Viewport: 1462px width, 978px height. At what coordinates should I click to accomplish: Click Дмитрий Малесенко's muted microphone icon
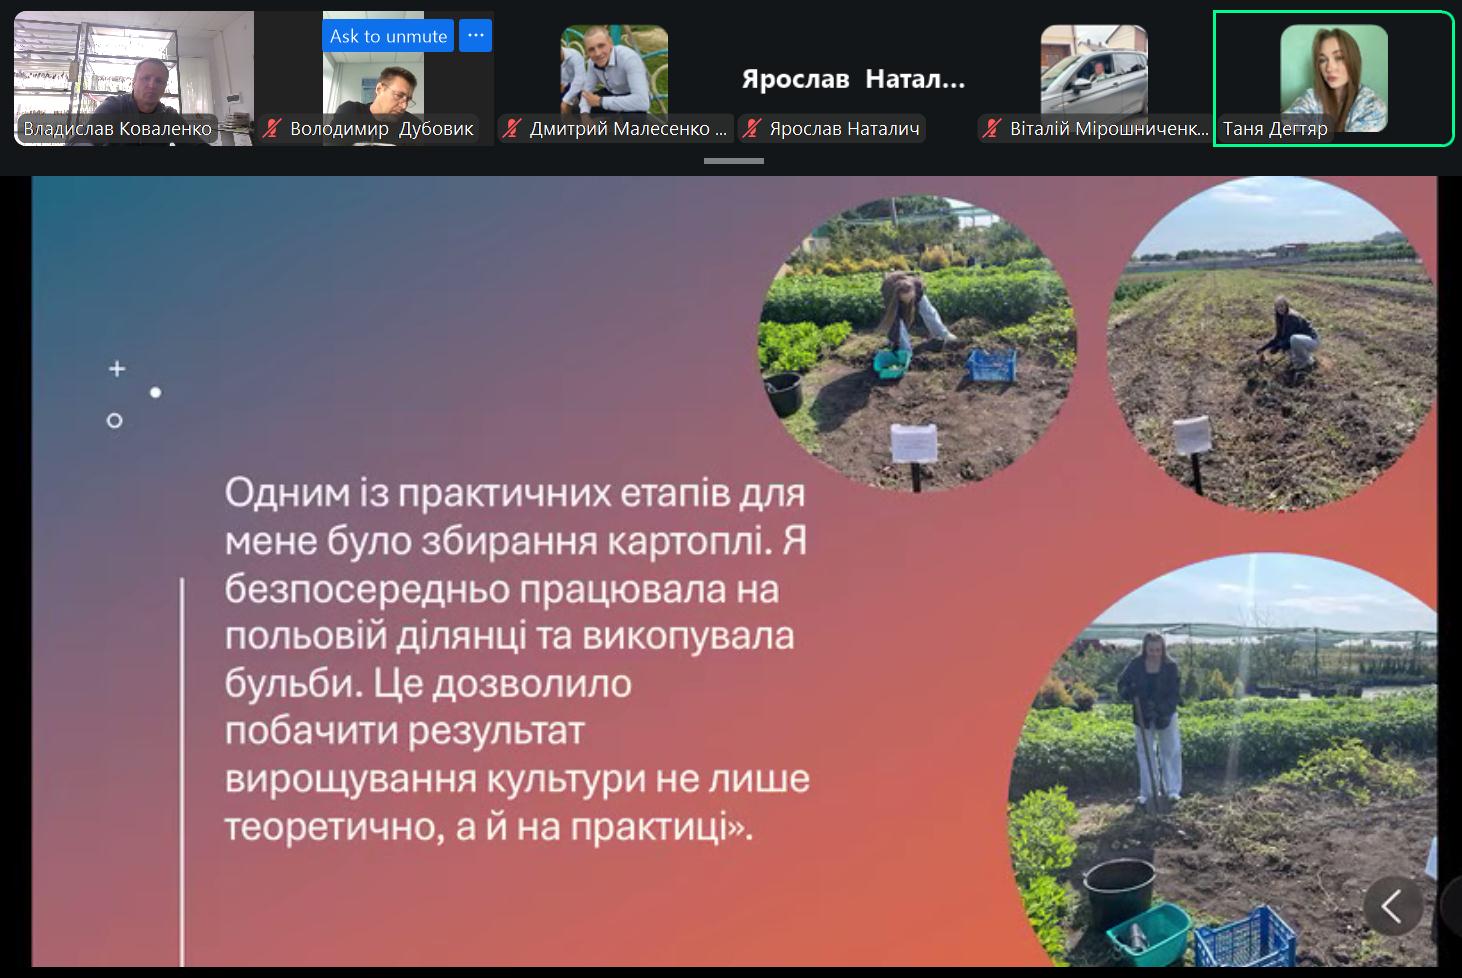[x=512, y=128]
